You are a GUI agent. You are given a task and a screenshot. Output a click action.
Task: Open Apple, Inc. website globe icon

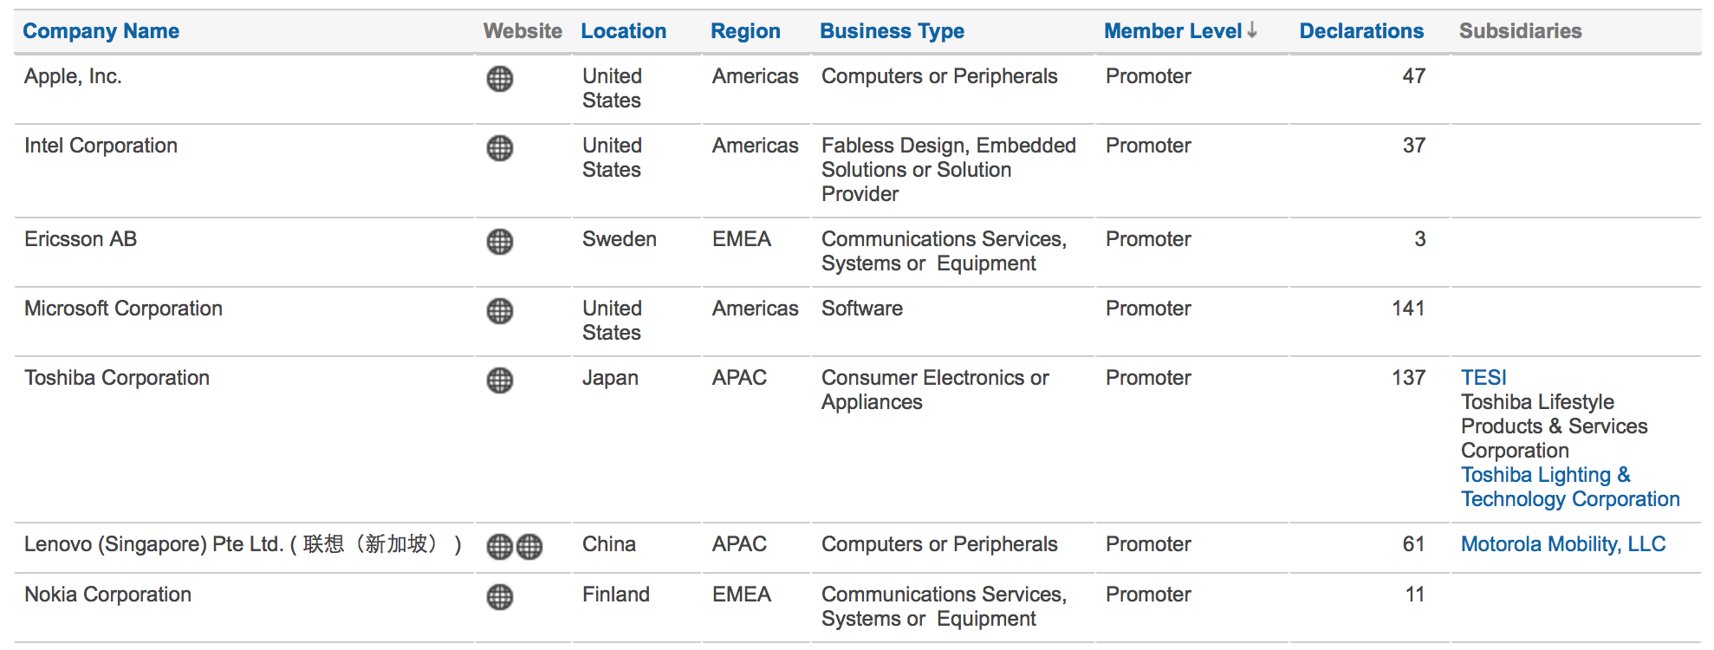coord(499,79)
